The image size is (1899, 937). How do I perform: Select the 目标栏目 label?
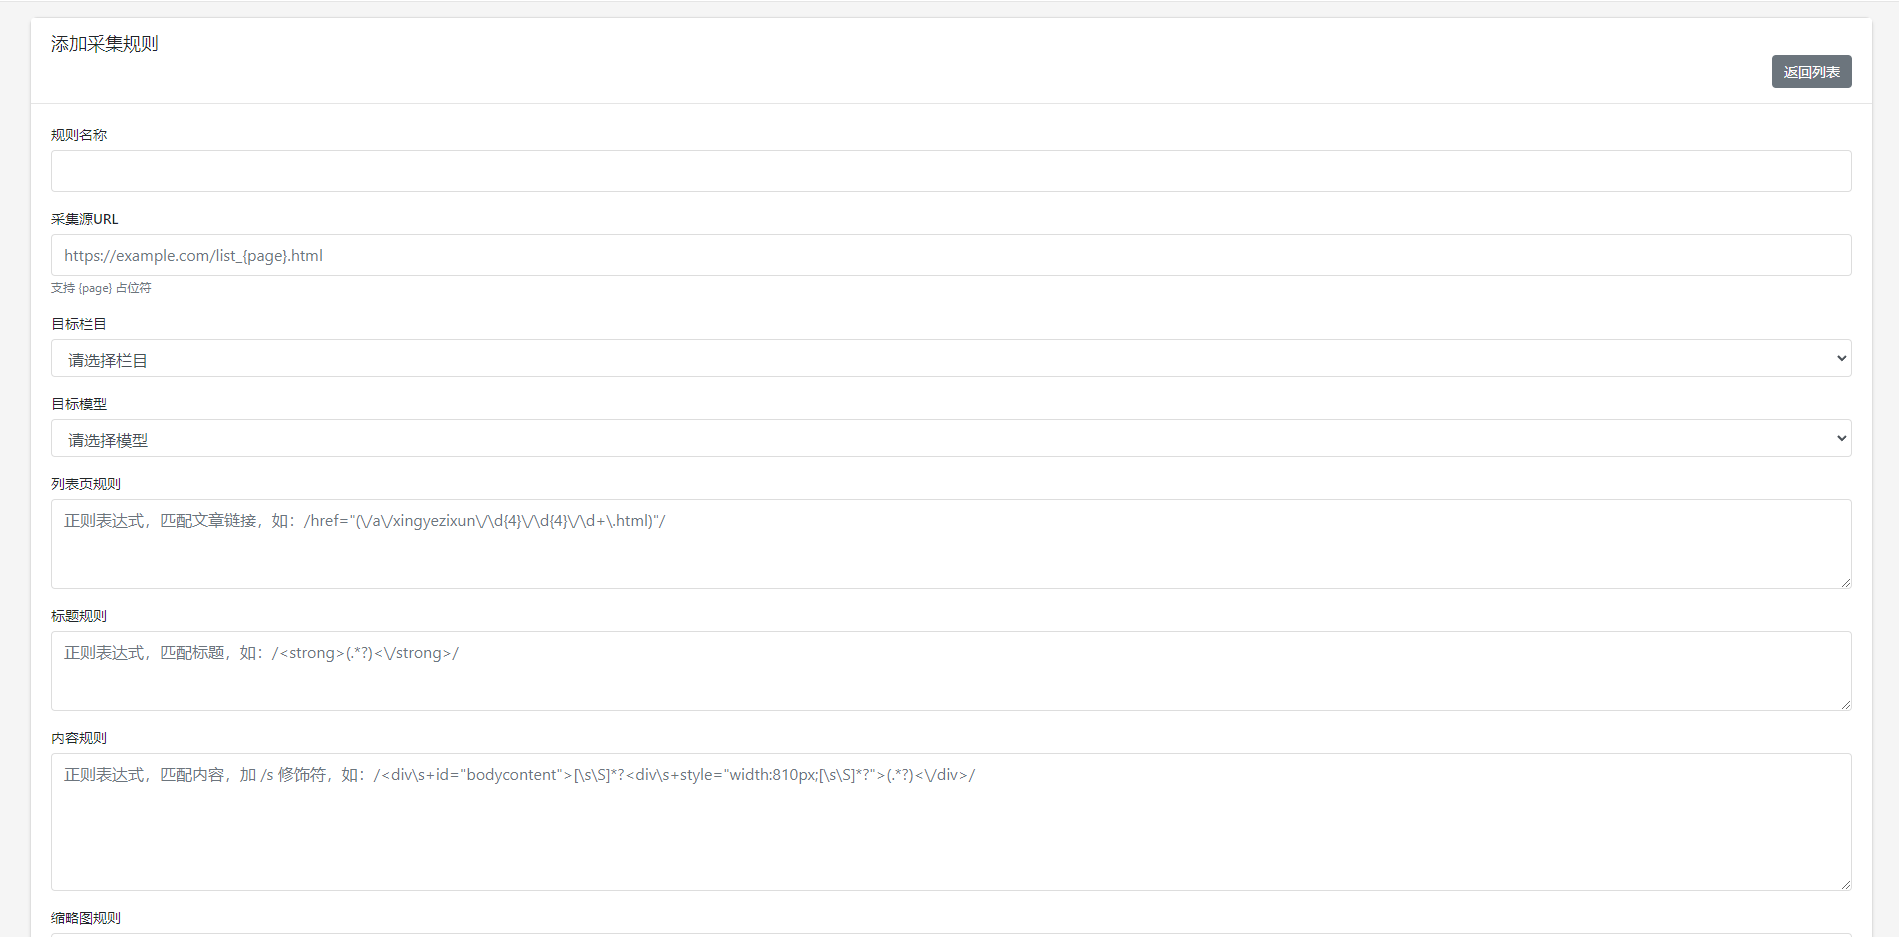click(79, 324)
